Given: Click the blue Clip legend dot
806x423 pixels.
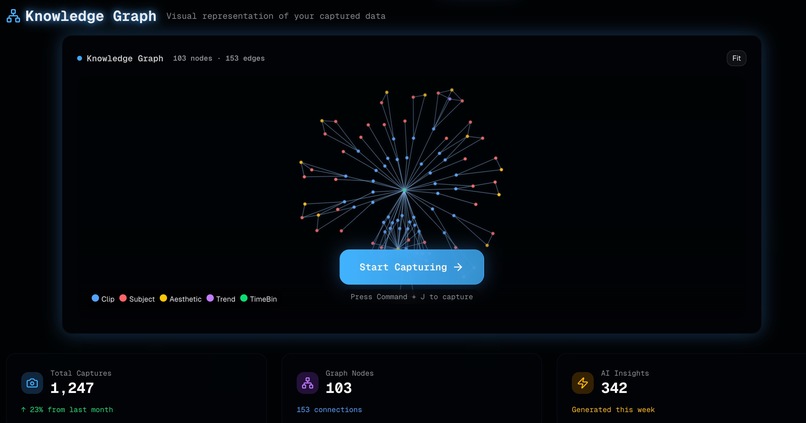Looking at the screenshot, I should [95, 298].
